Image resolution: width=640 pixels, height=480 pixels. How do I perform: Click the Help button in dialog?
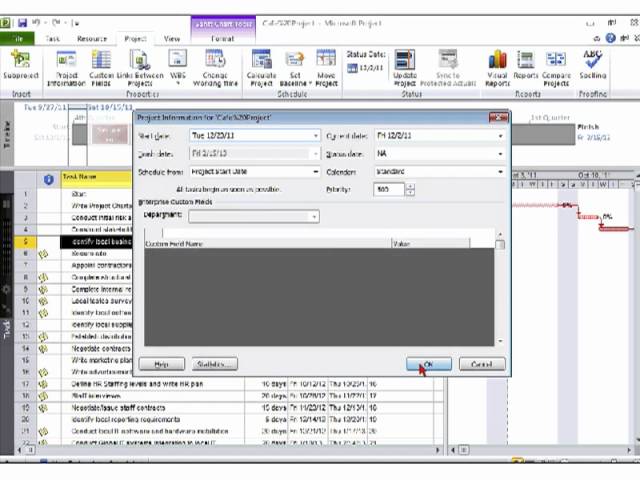coord(162,364)
